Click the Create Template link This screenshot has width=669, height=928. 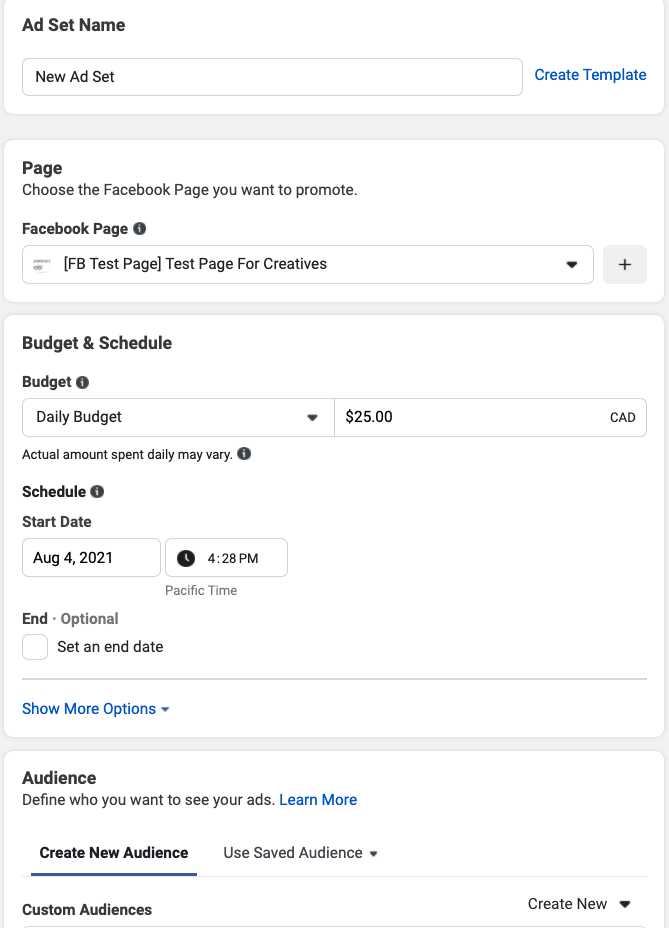click(x=590, y=75)
